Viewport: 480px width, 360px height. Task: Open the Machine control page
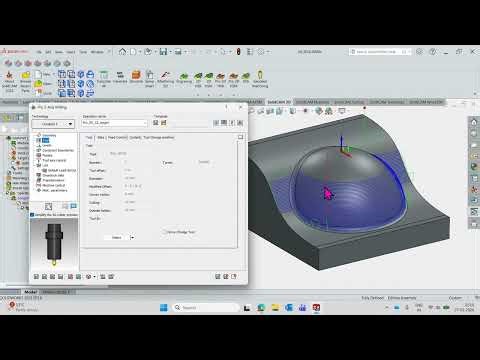(x=54, y=185)
